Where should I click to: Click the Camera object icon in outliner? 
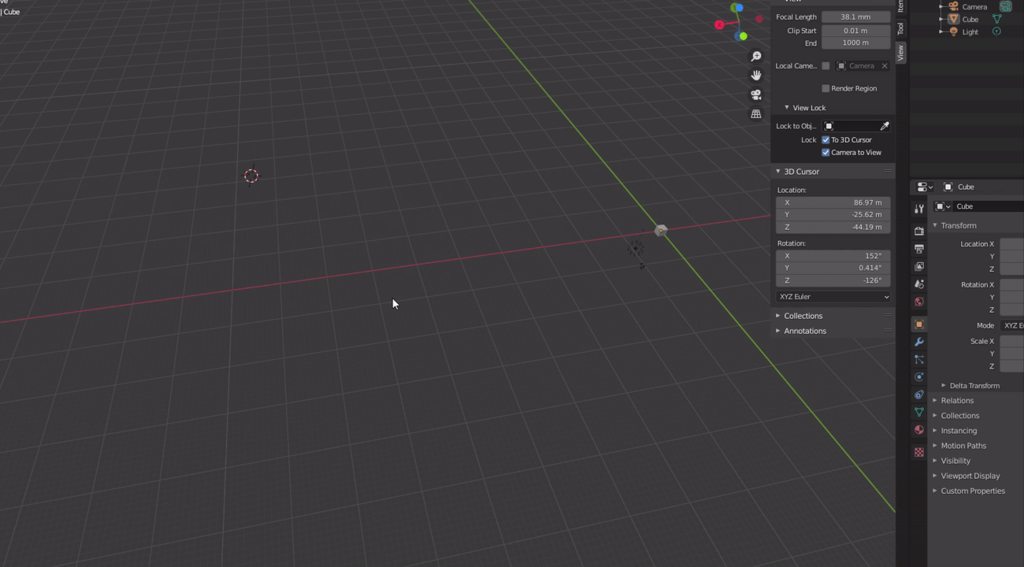[953, 7]
